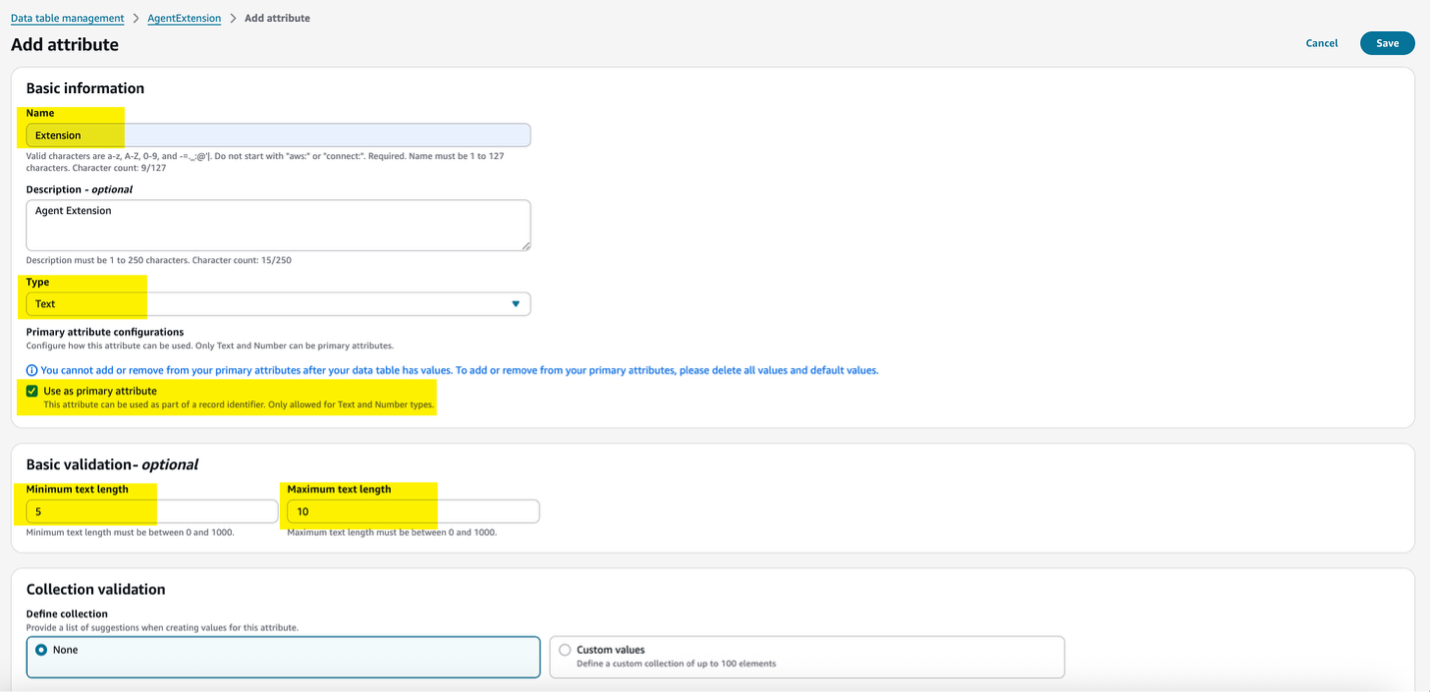
Task: Click into the Description text area
Action: (x=278, y=225)
